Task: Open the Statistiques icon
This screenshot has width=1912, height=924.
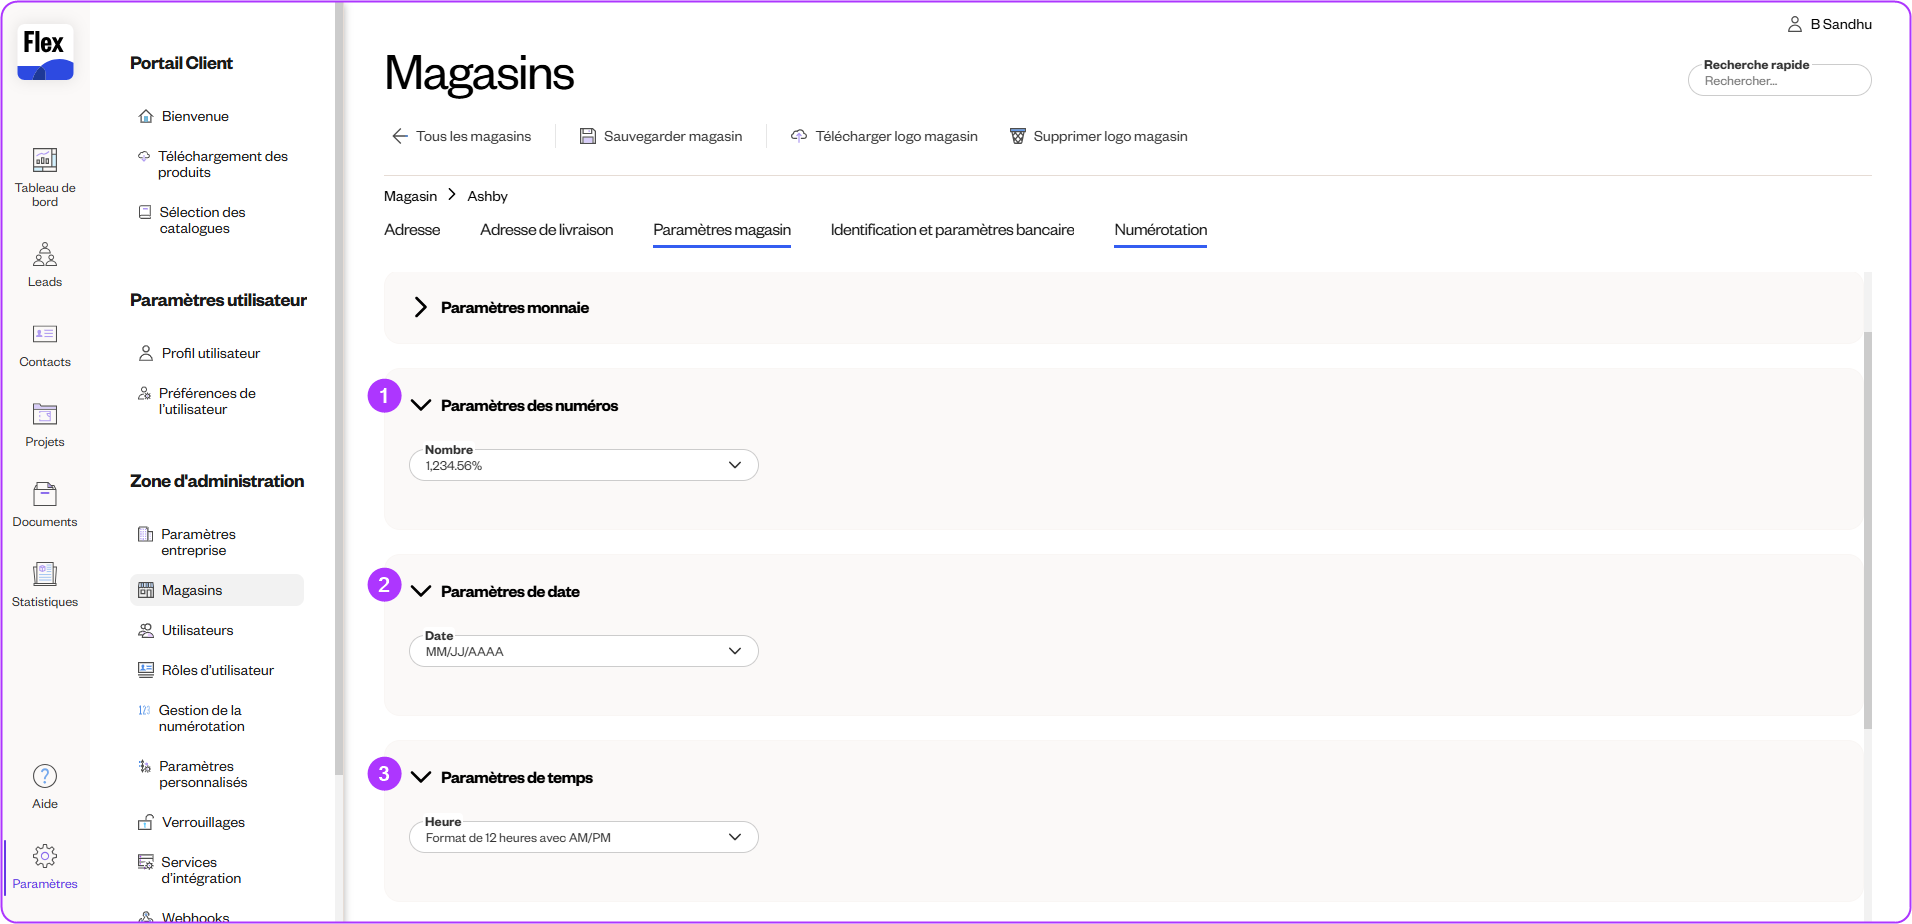Action: tap(45, 575)
